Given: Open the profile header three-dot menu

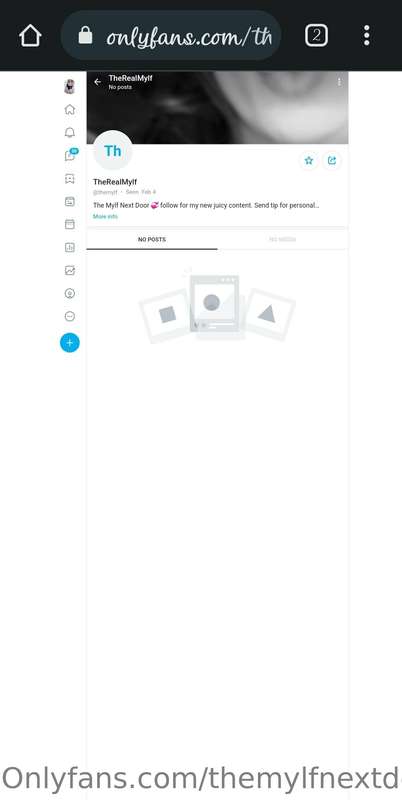Looking at the screenshot, I should (x=339, y=82).
